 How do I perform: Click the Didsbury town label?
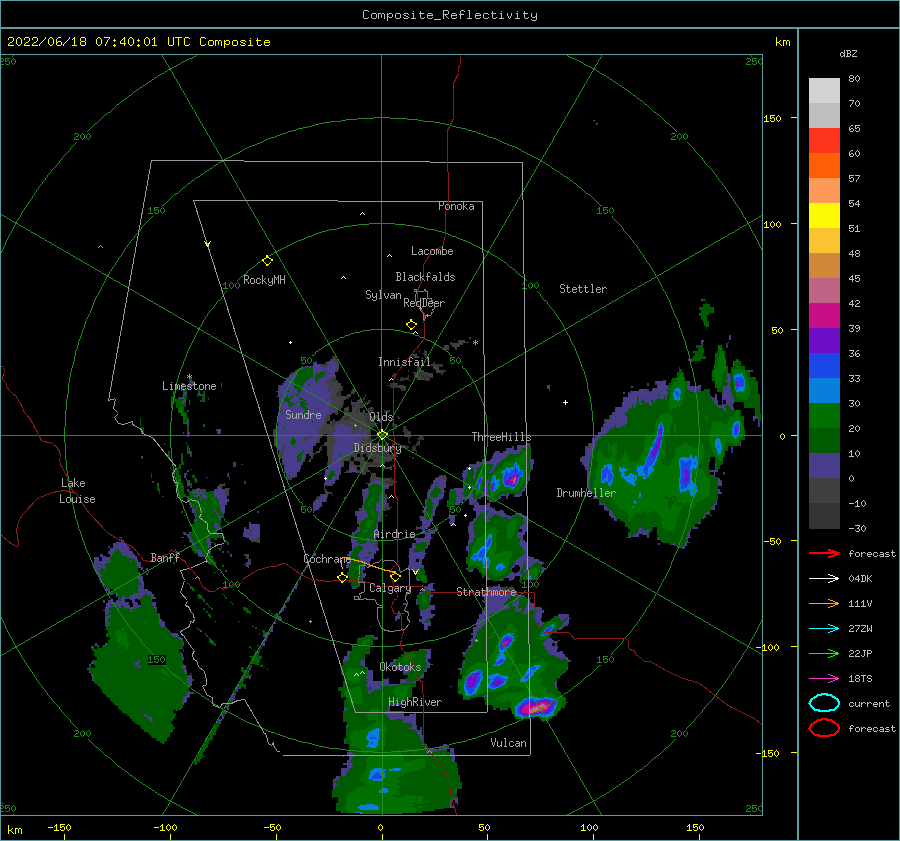pos(378,448)
